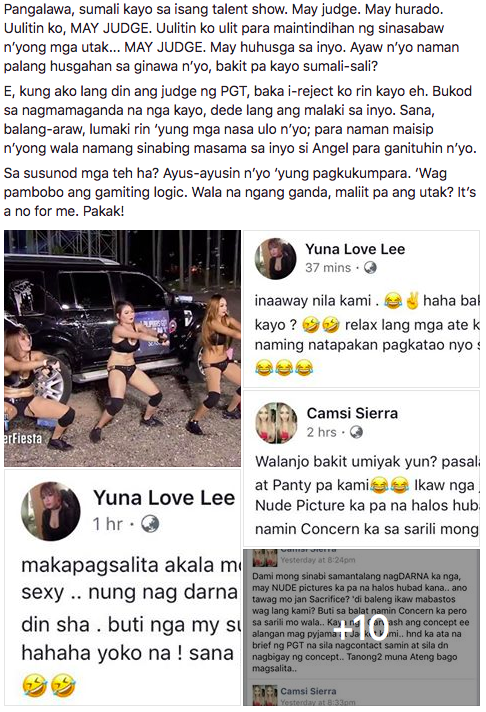Open the dancers-by-car photo
Image resolution: width=486 pixels, height=712 pixels.
[x=123, y=348]
